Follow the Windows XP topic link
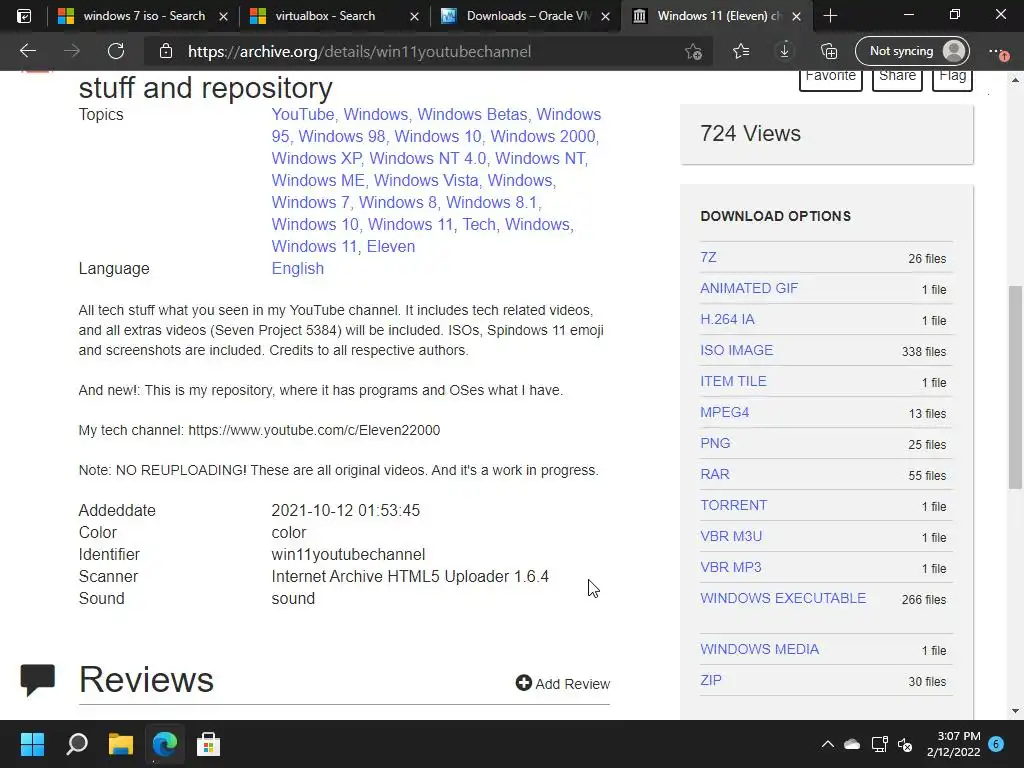This screenshot has height=768, width=1024. pos(316,158)
